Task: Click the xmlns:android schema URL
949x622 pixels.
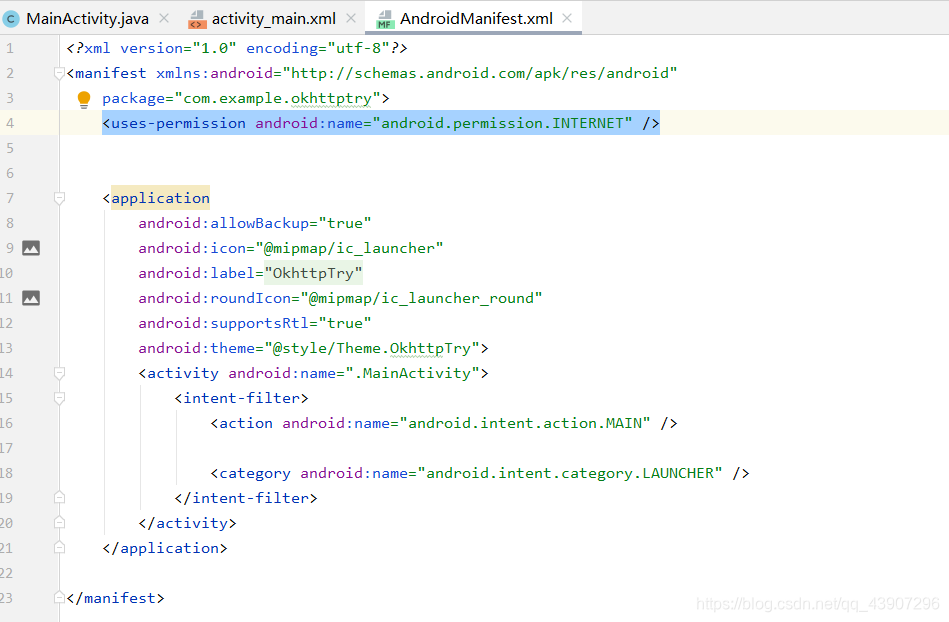Action: (480, 73)
